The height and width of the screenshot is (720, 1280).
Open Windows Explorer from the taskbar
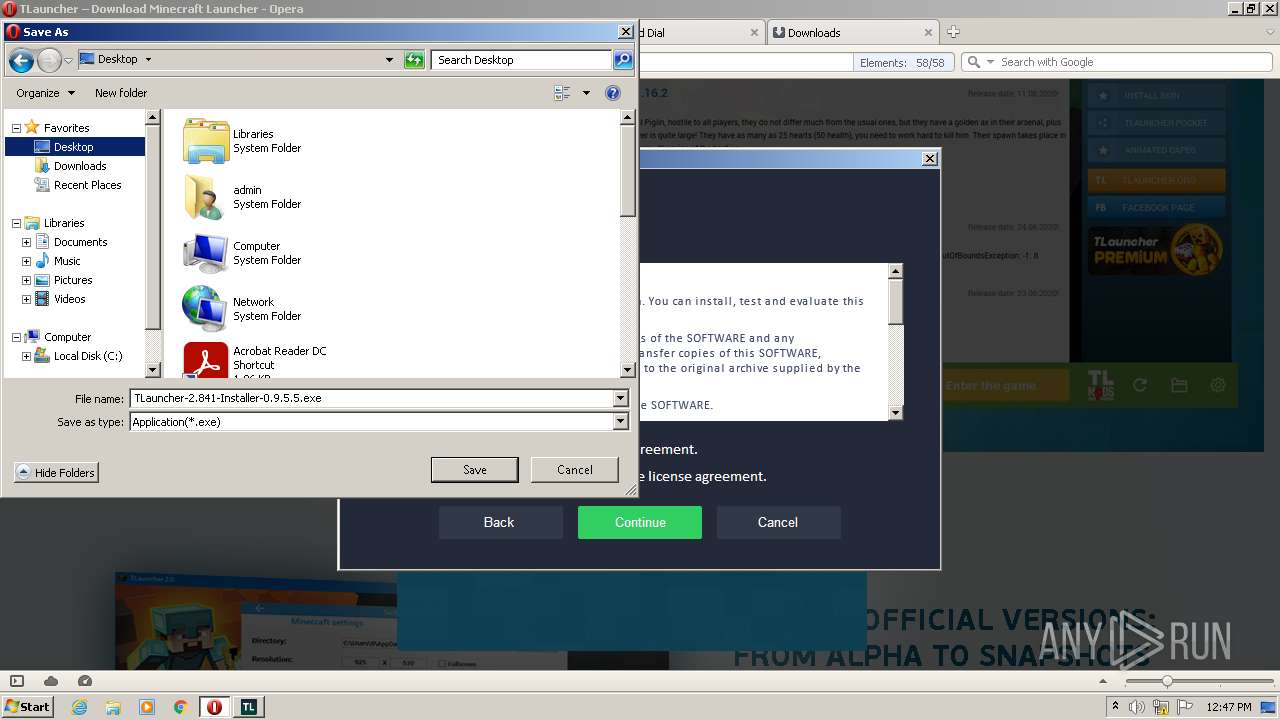click(x=113, y=707)
